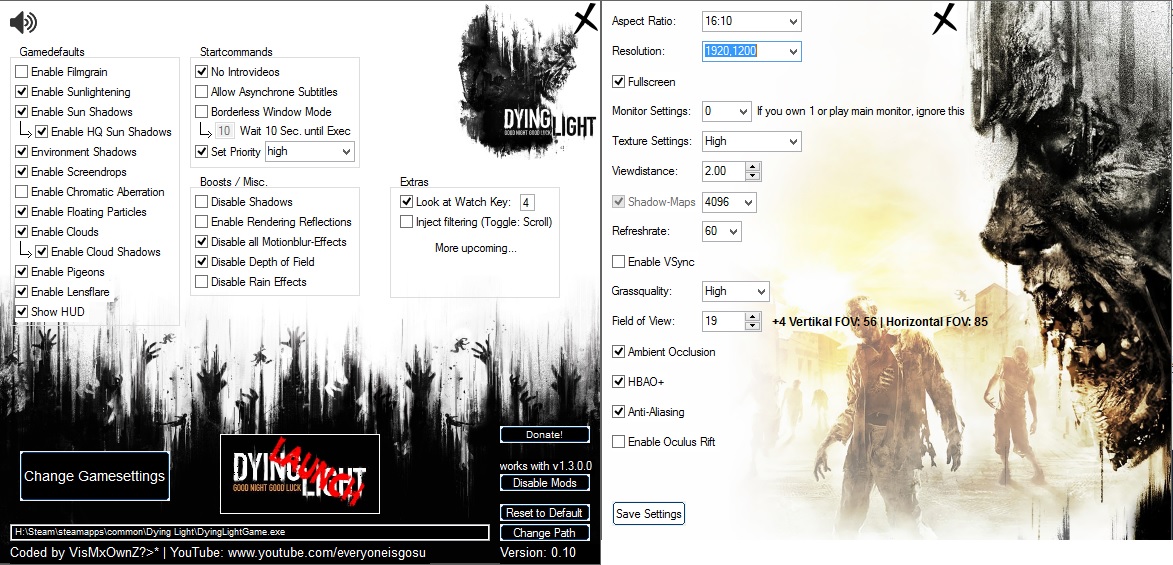Click Disable Mods button

545,483
